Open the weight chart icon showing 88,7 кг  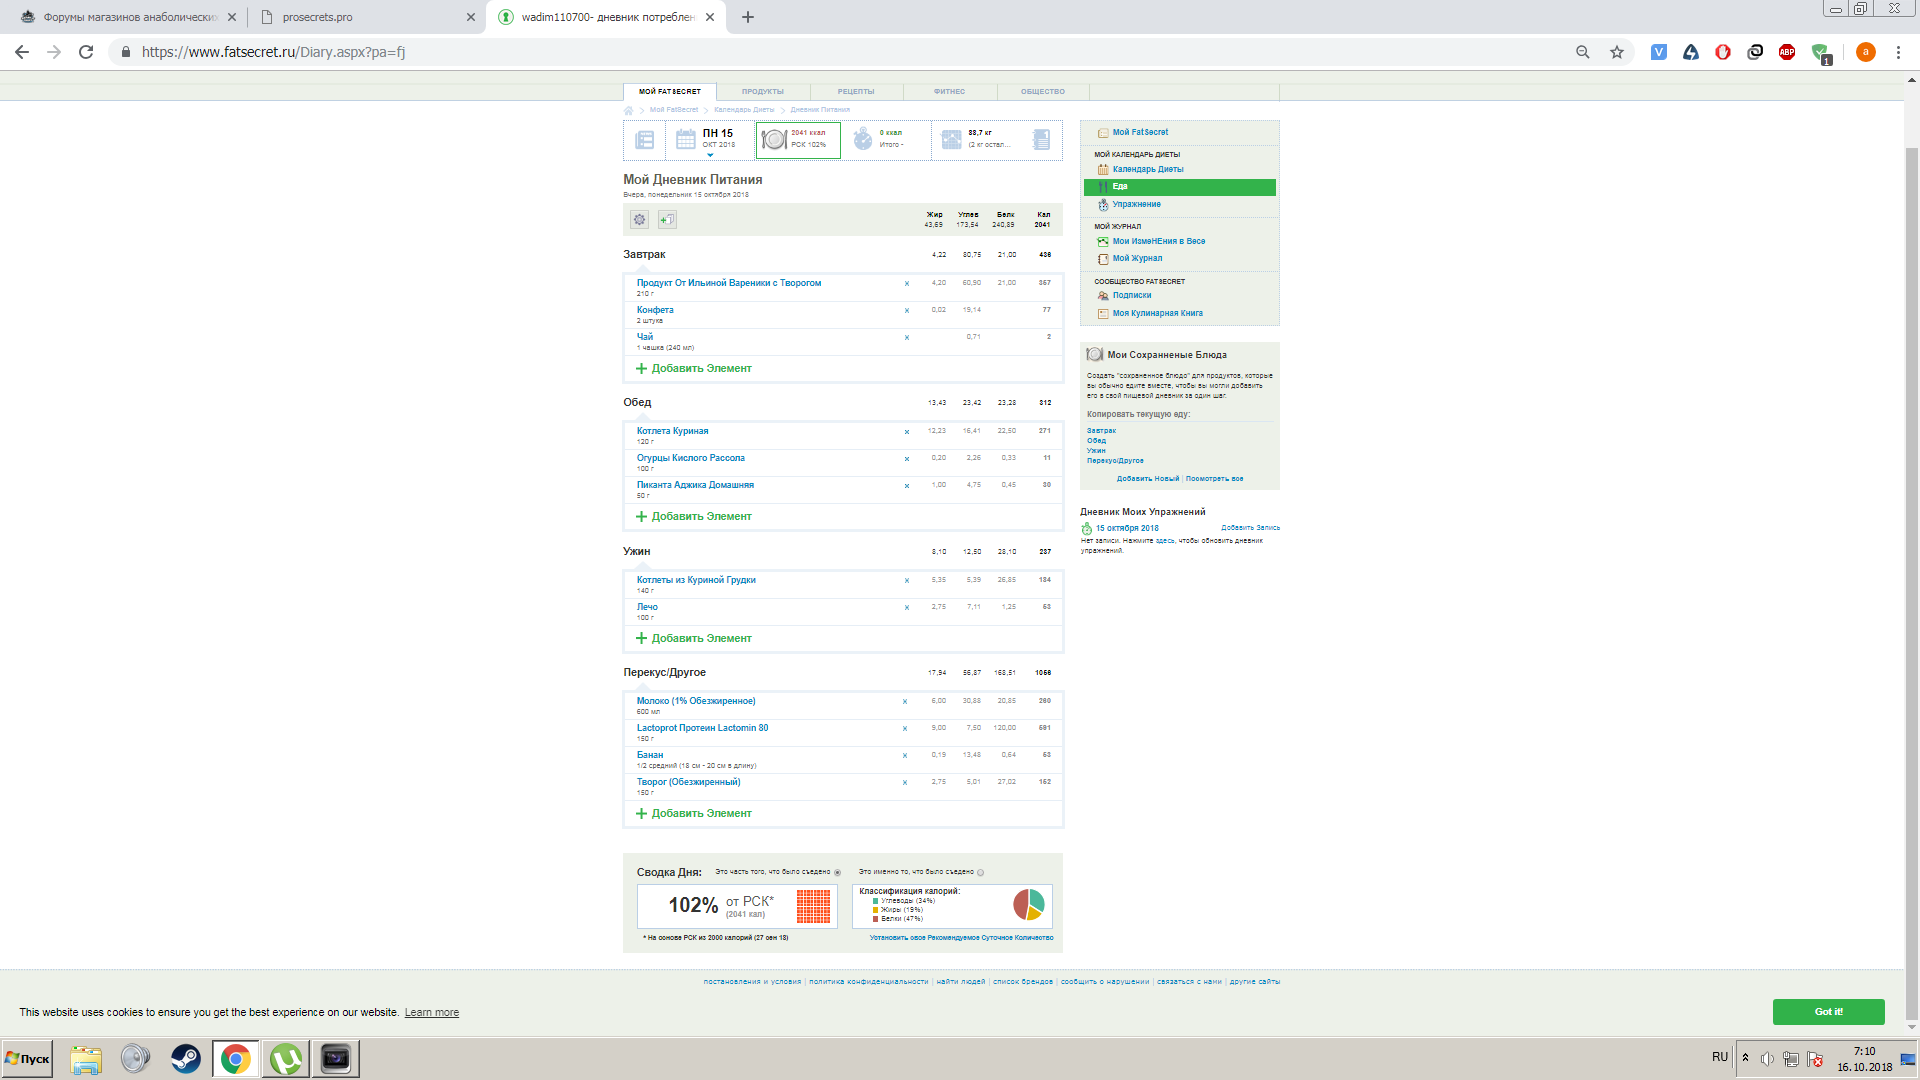tap(951, 140)
